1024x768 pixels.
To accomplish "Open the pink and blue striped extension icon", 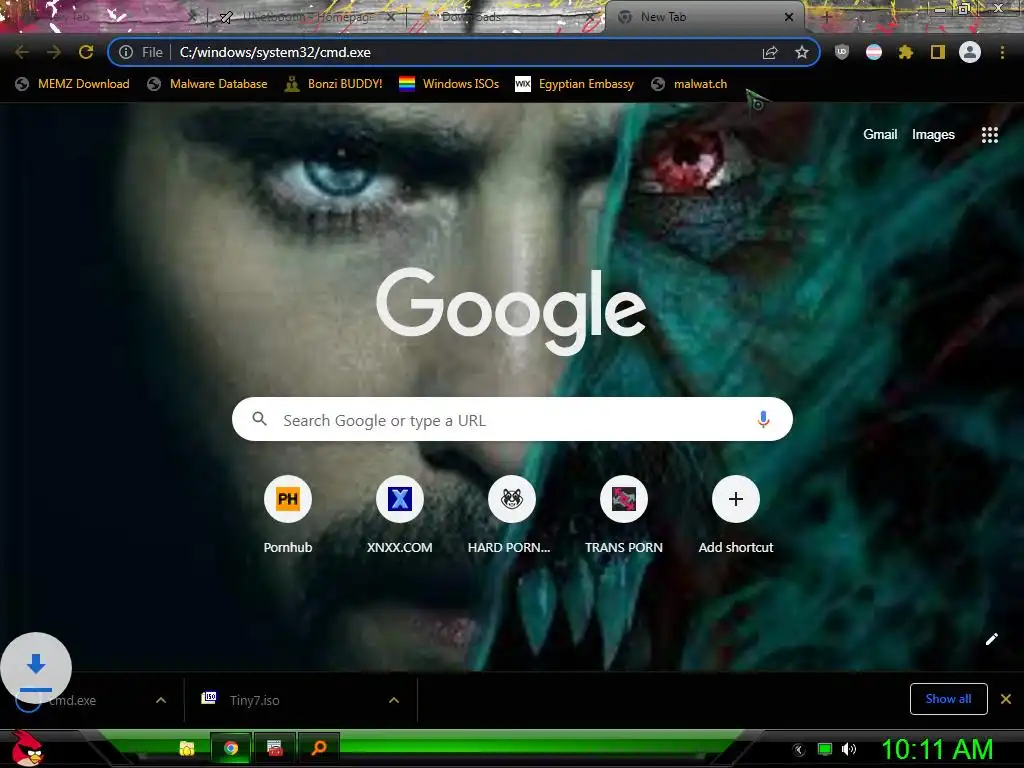I will click(874, 52).
